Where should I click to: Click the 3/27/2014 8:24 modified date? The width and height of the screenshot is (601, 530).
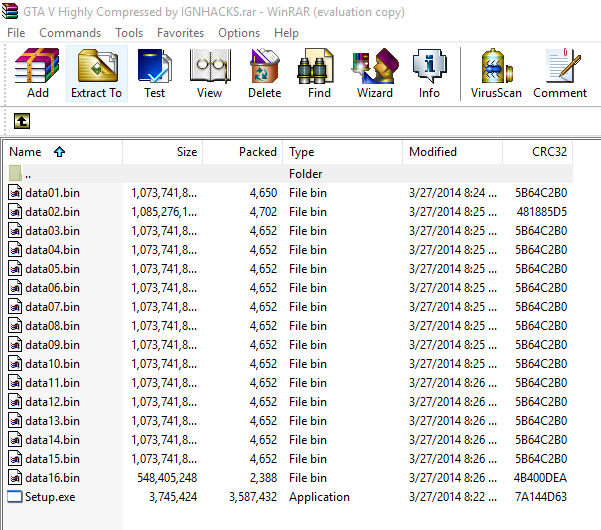[453, 192]
